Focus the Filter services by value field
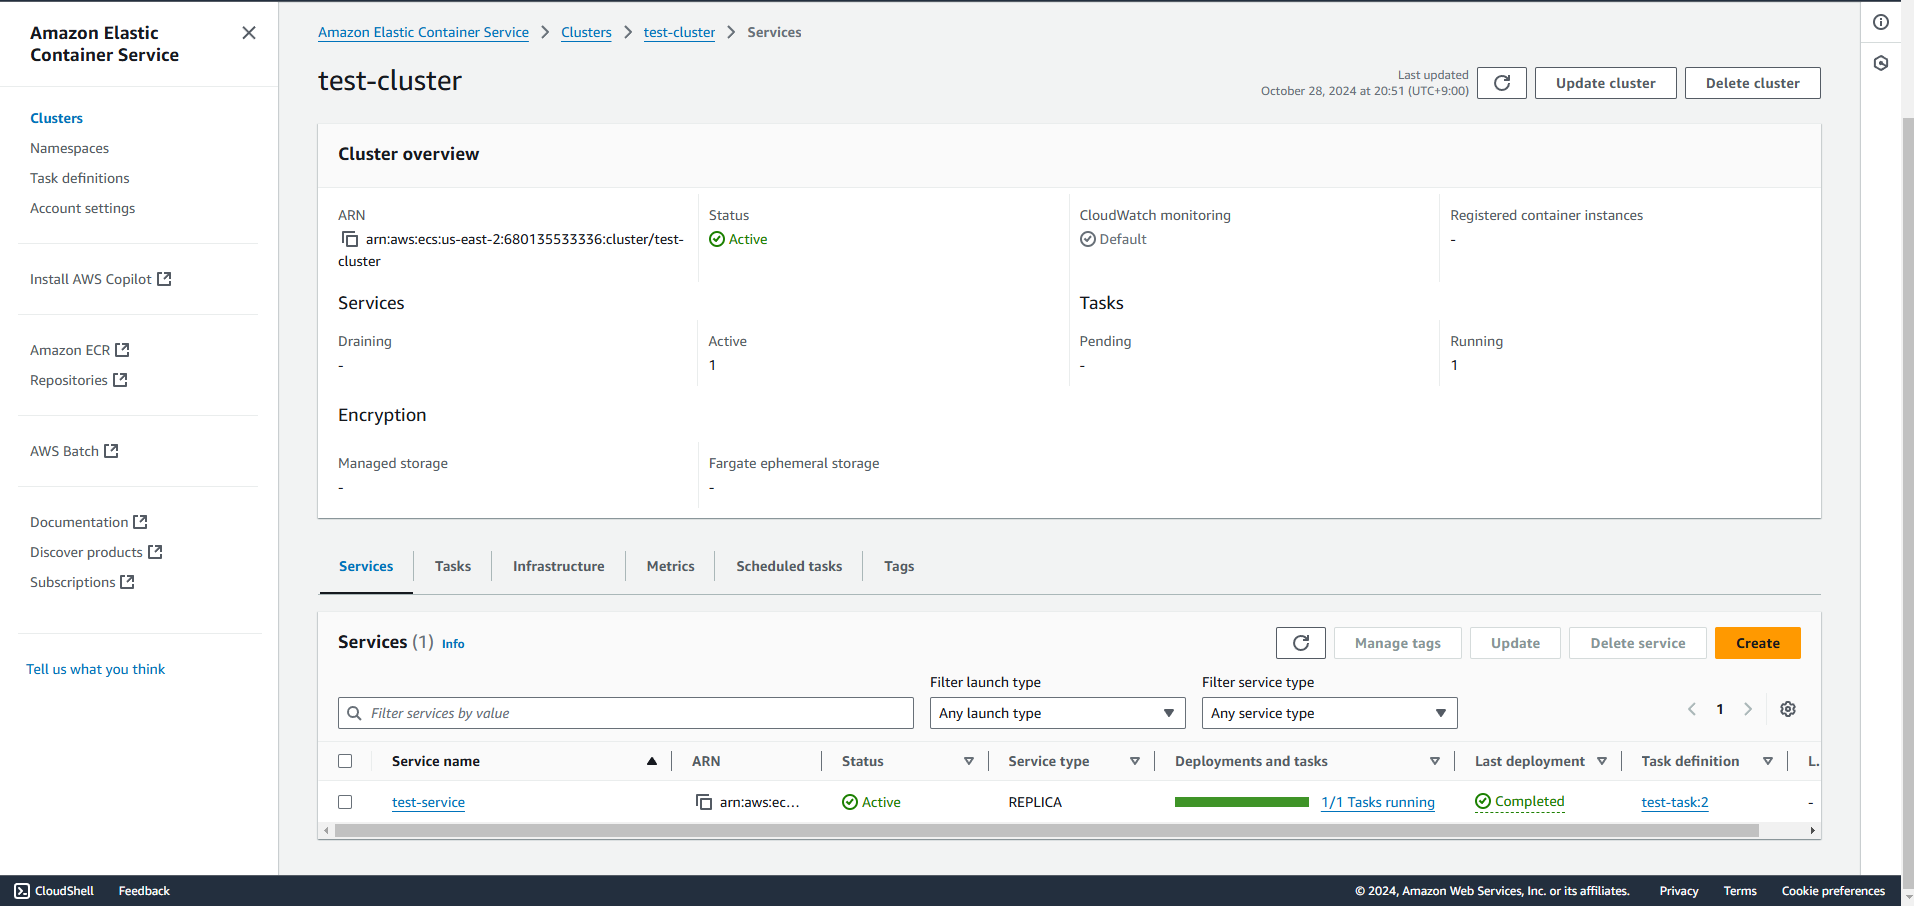 pos(626,713)
